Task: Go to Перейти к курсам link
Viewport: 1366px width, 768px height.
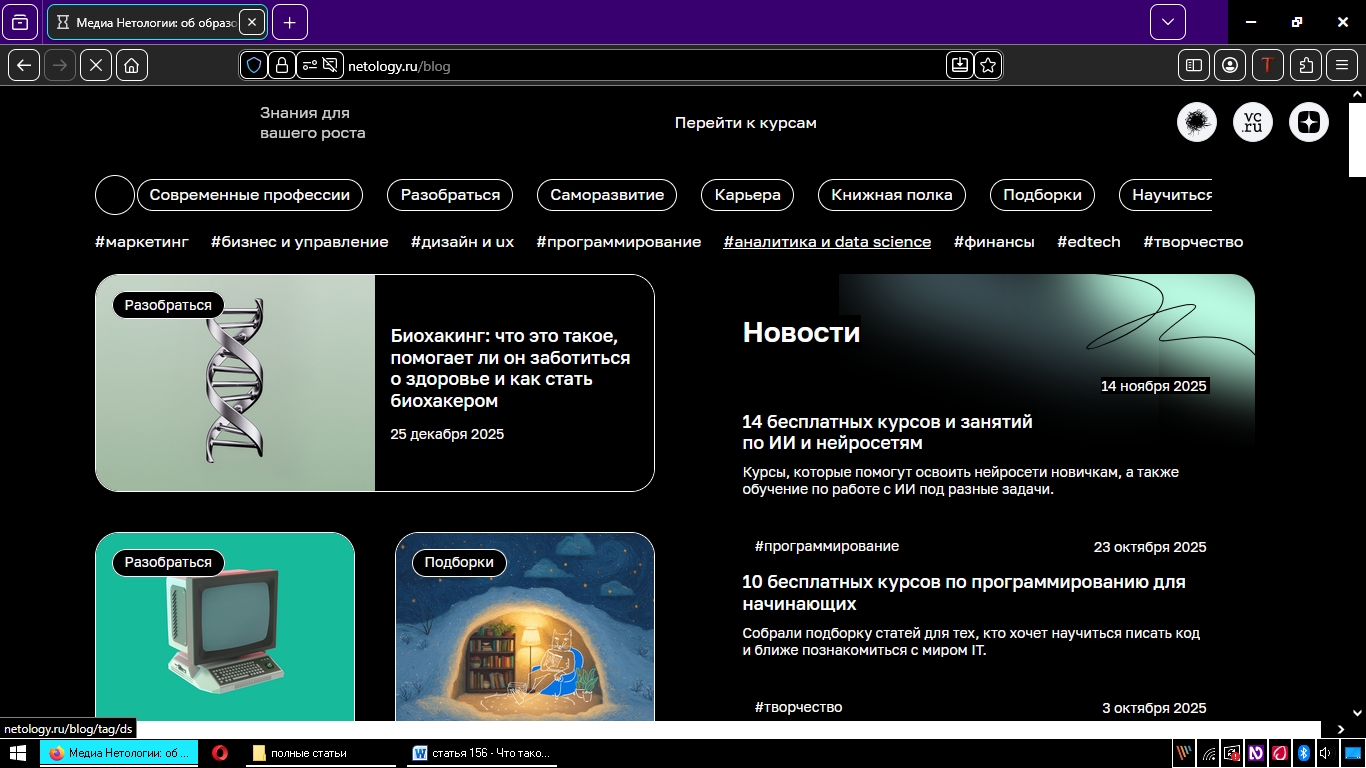Action: pyautogui.click(x=745, y=123)
